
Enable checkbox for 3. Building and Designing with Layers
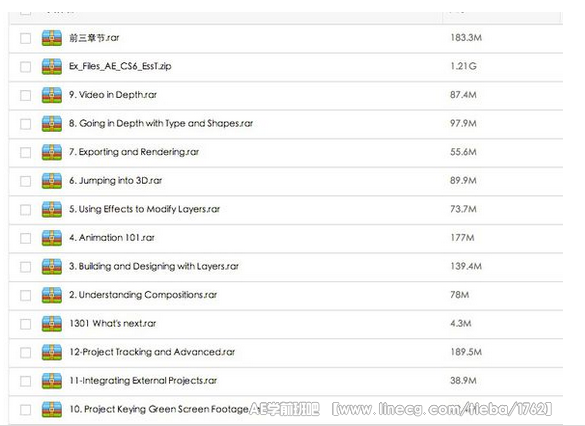[25, 267]
